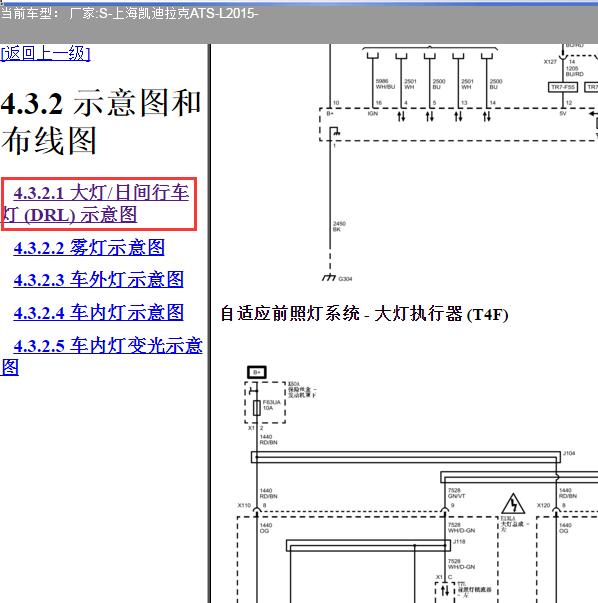Click the X110 connector label

(244, 505)
